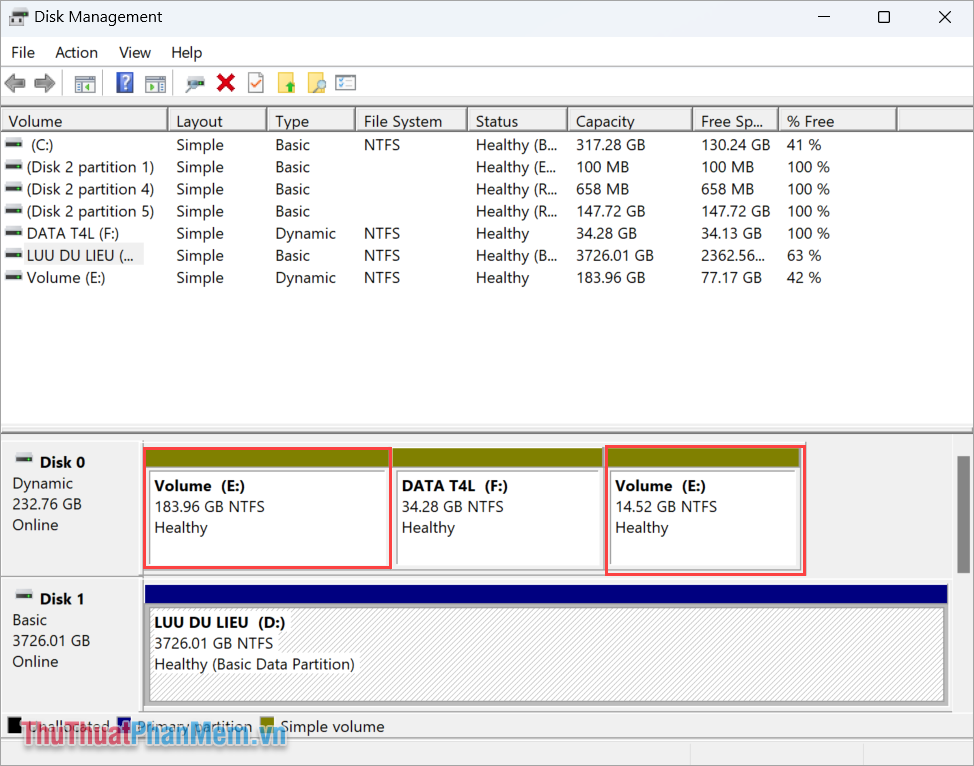Image resolution: width=974 pixels, height=766 pixels.
Task: Click the checklist icon at the toolbar's end
Action: 345,83
